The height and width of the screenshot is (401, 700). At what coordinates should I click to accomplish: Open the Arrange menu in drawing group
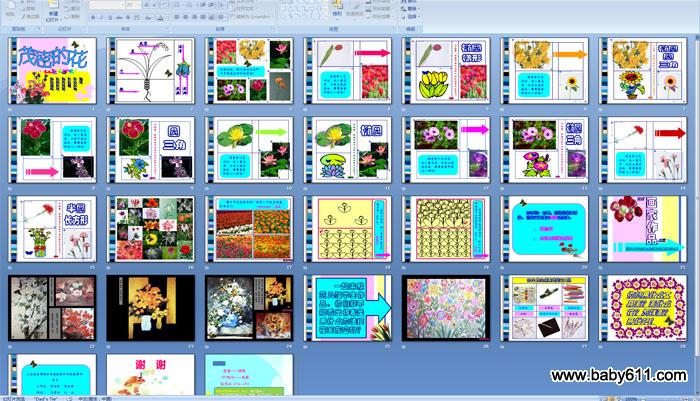[337, 8]
